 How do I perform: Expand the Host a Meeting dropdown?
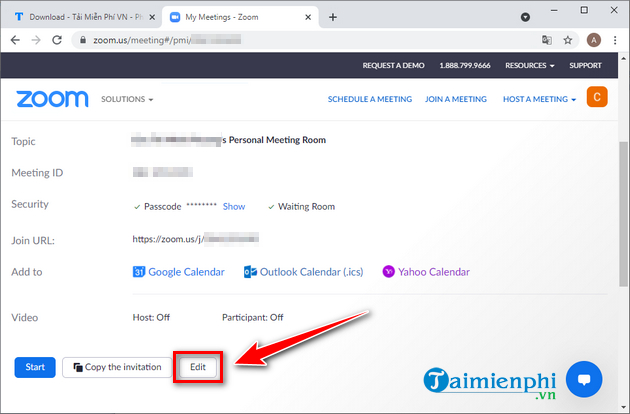[x=539, y=99]
